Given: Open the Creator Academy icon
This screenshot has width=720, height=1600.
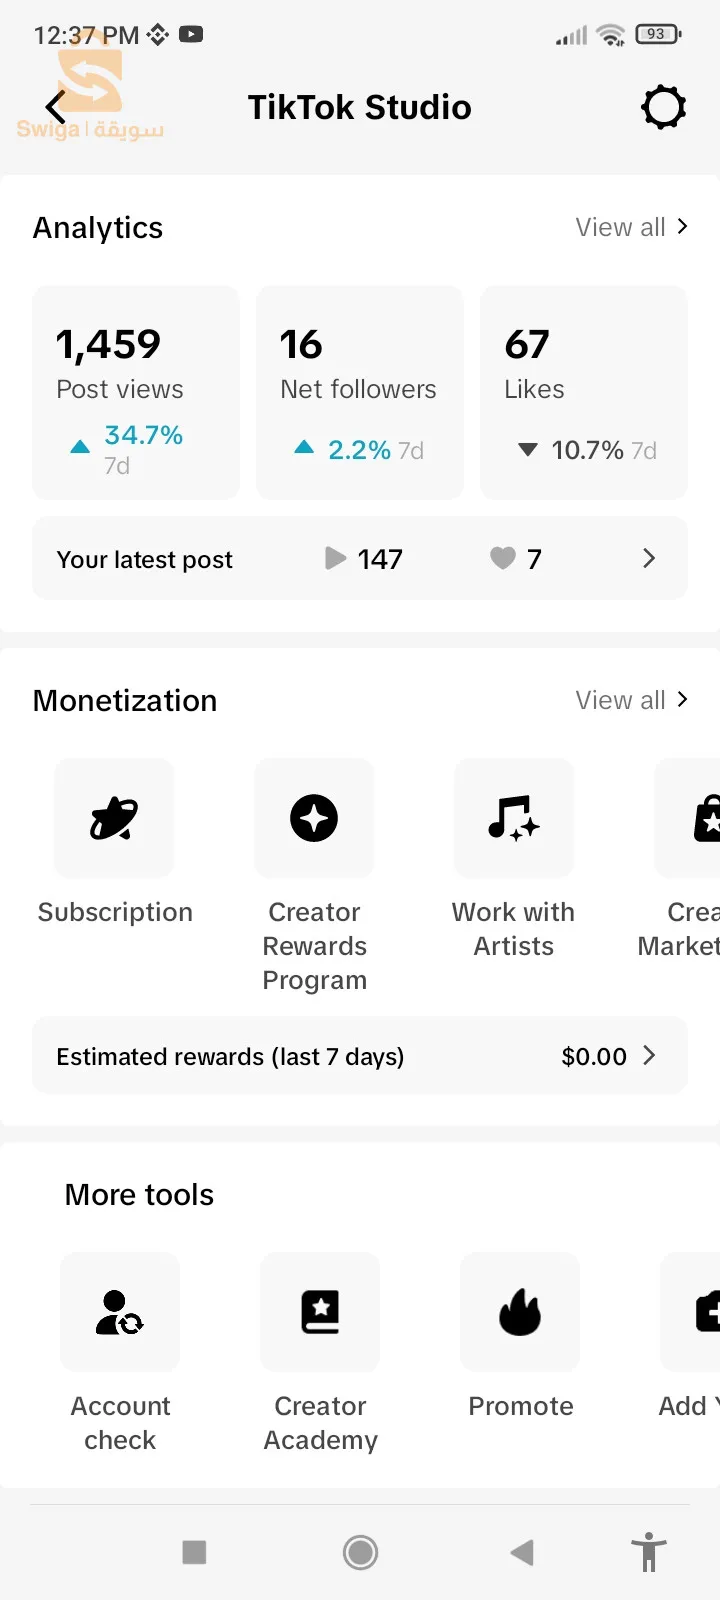Looking at the screenshot, I should [320, 1312].
